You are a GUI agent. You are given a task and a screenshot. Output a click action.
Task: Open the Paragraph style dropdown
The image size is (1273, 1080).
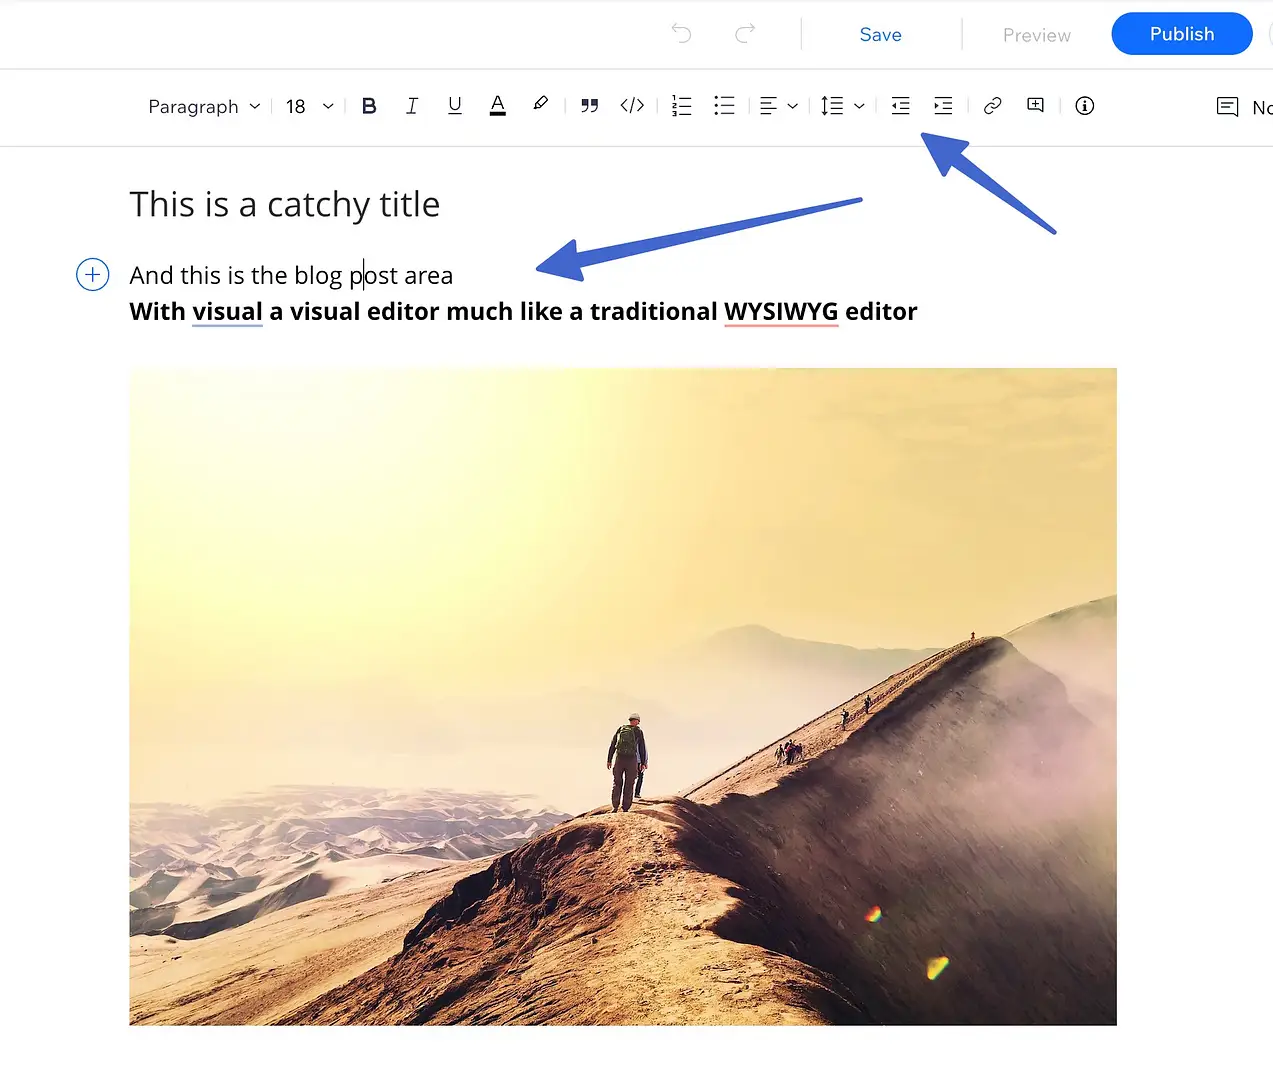click(204, 107)
